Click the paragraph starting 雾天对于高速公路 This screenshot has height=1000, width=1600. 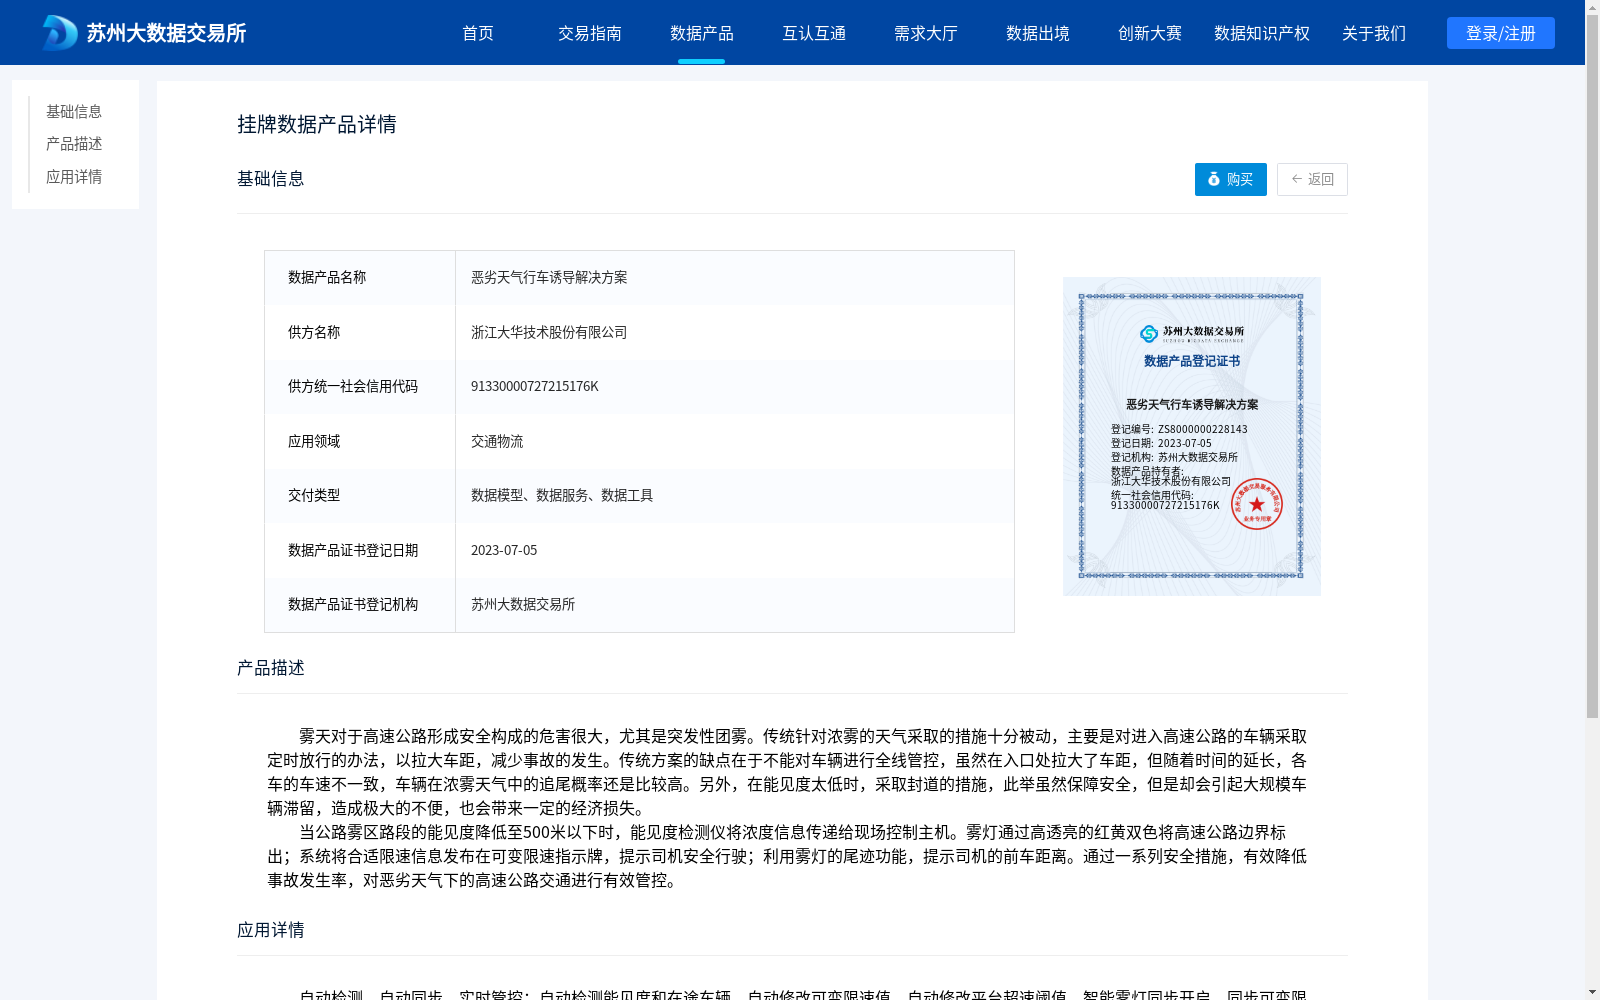point(787,772)
